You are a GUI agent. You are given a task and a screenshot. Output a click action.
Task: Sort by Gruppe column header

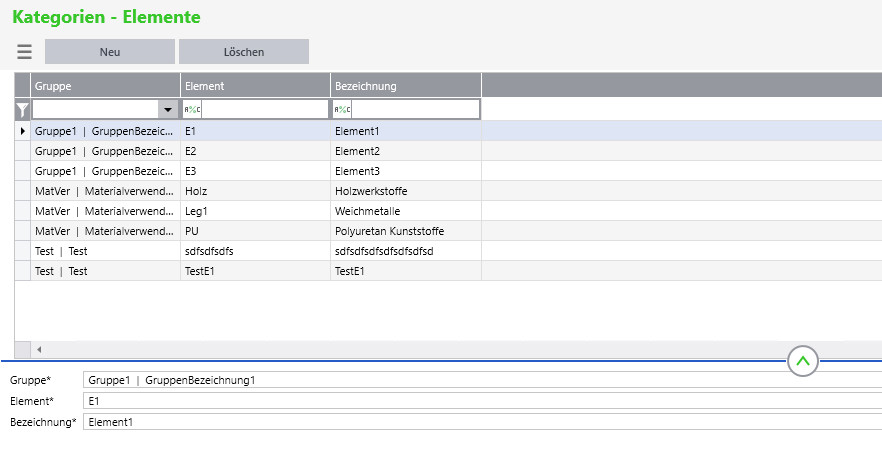tap(105, 86)
